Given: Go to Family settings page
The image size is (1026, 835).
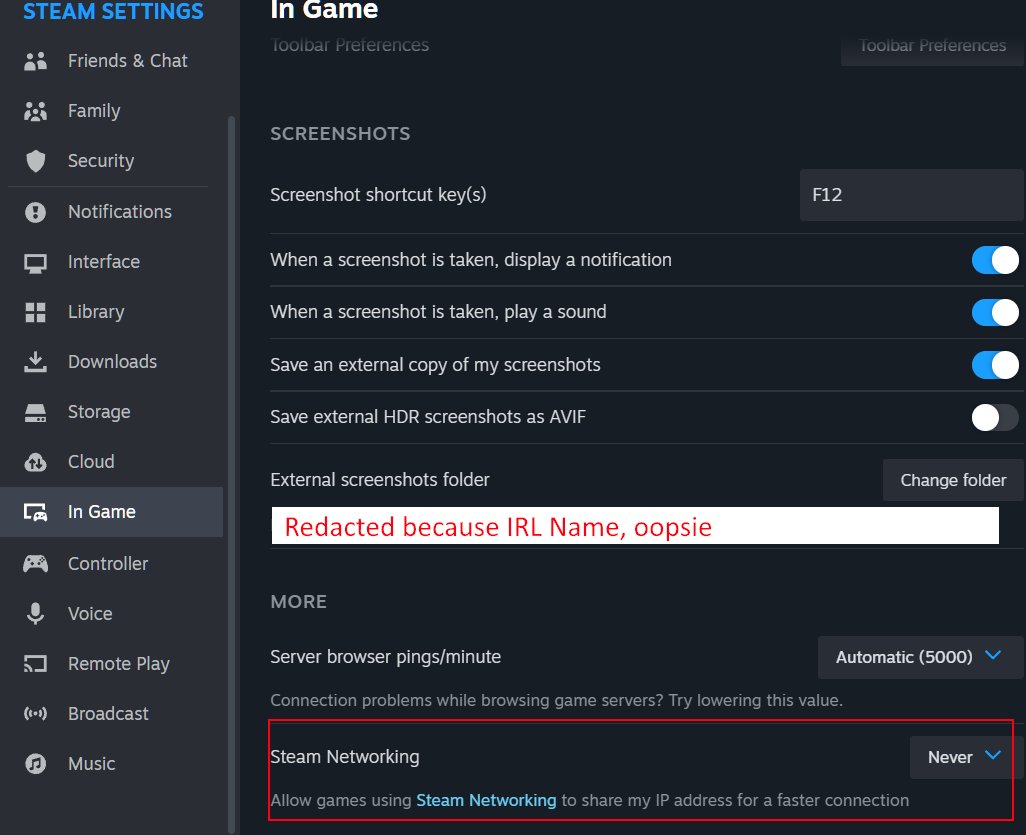Looking at the screenshot, I should pyautogui.click(x=111, y=111).
